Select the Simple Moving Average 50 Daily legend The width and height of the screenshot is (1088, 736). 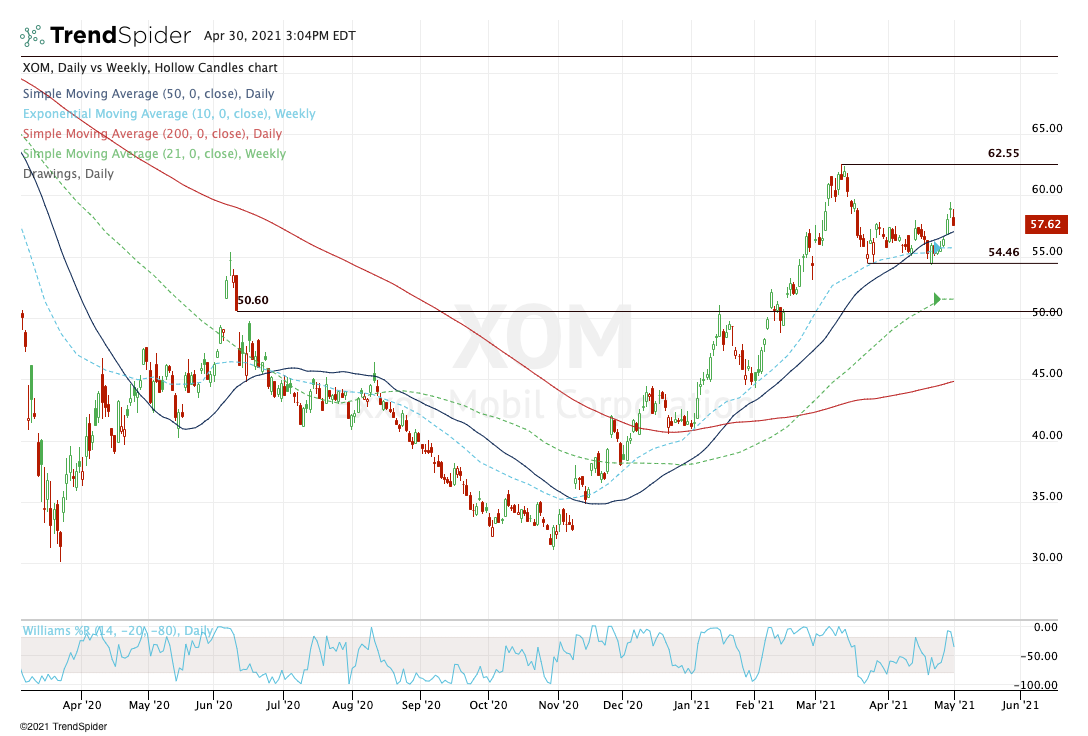tap(148, 94)
